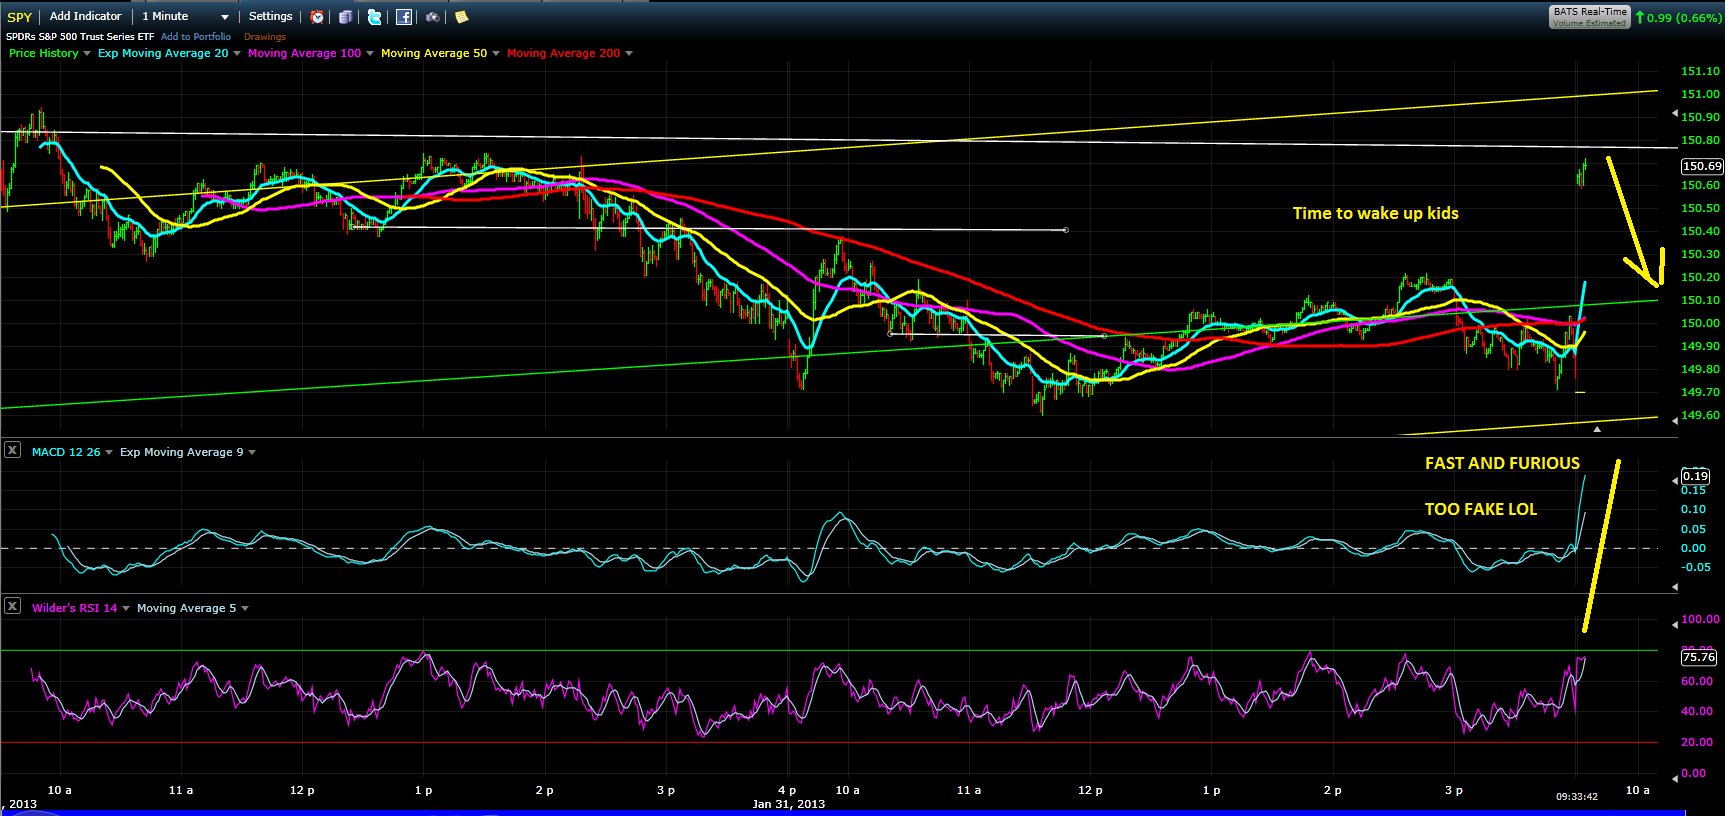
Task: Click the arrow marker beside MACD 0.19 value
Action: [x=1675, y=481]
